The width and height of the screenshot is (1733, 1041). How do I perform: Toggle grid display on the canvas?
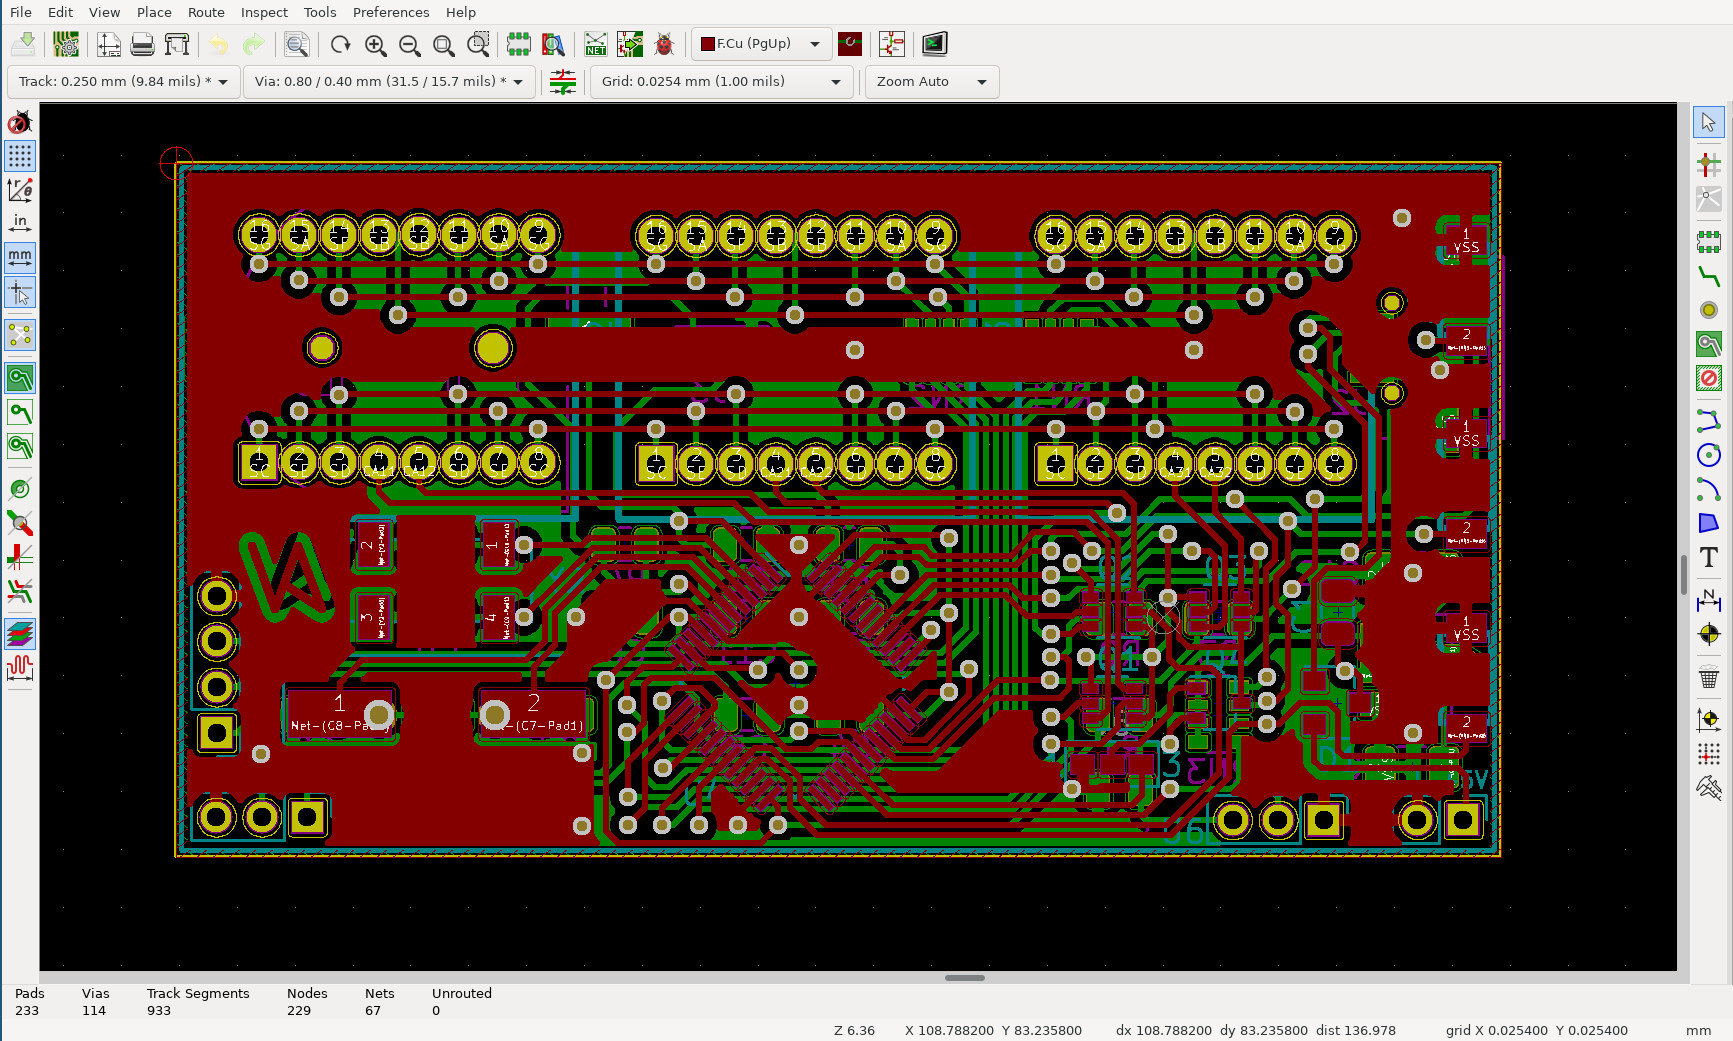point(20,156)
